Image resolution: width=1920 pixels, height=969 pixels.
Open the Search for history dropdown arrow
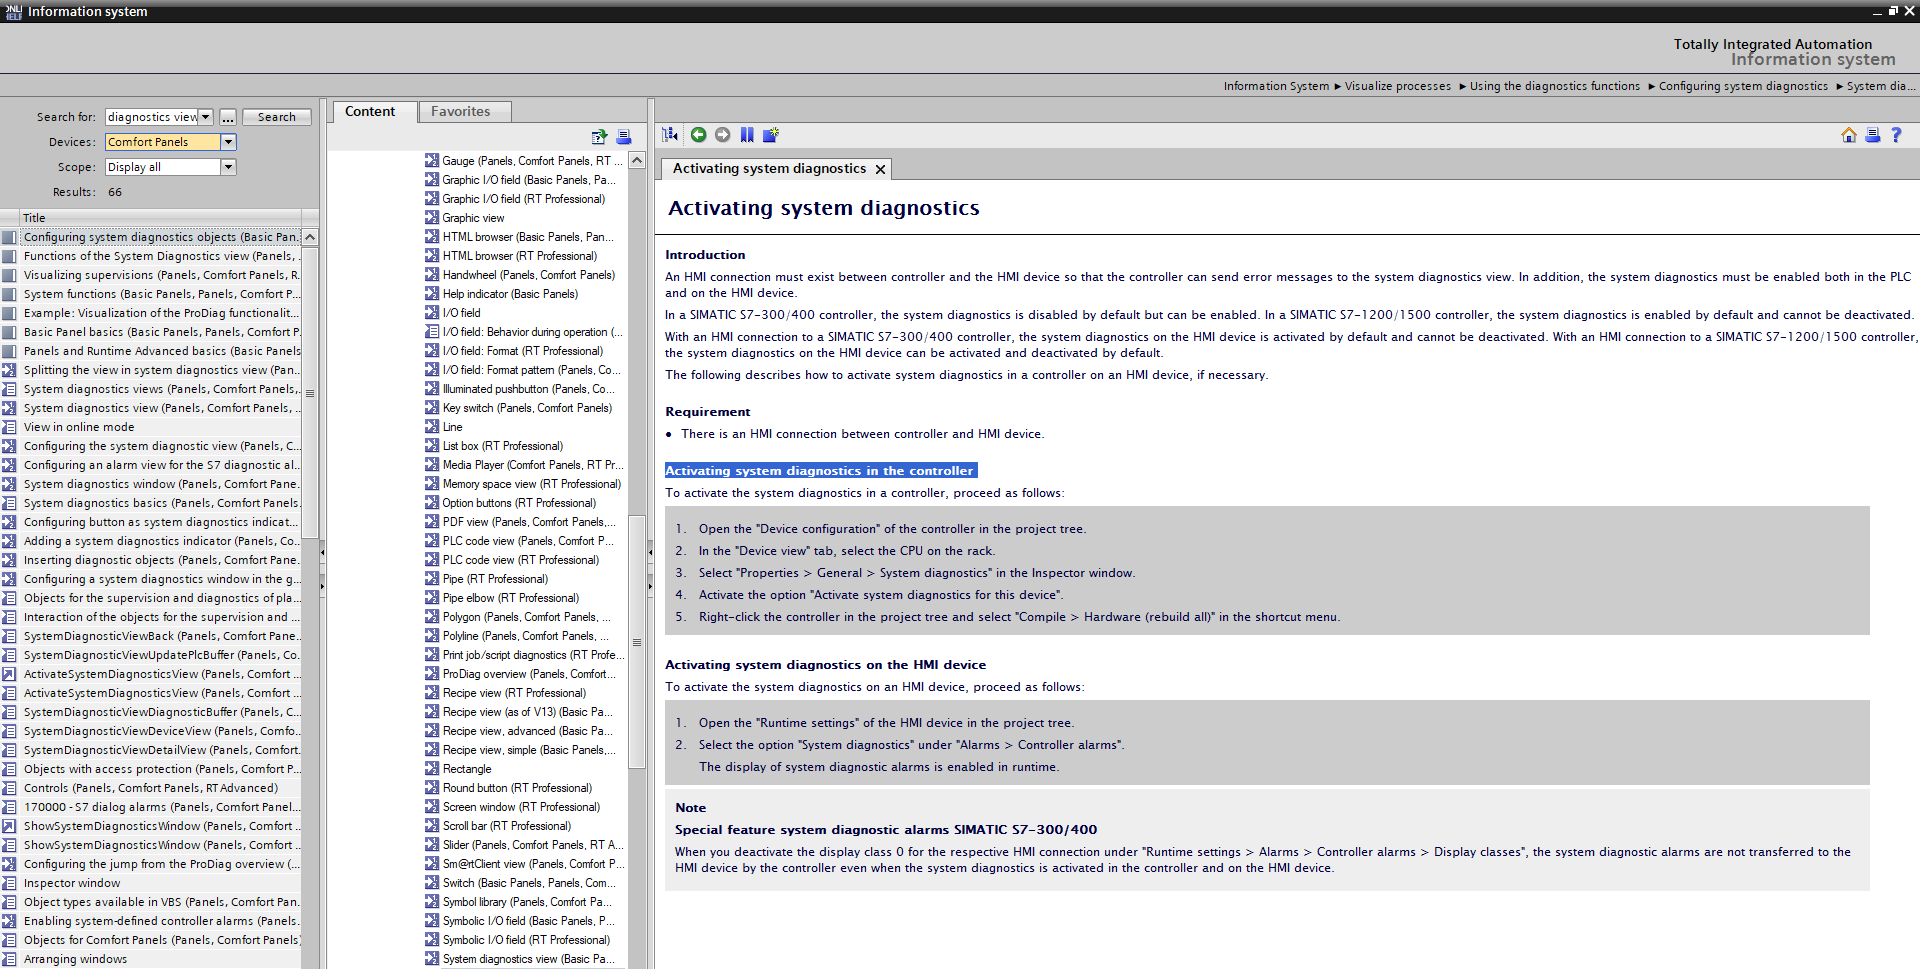click(x=205, y=117)
